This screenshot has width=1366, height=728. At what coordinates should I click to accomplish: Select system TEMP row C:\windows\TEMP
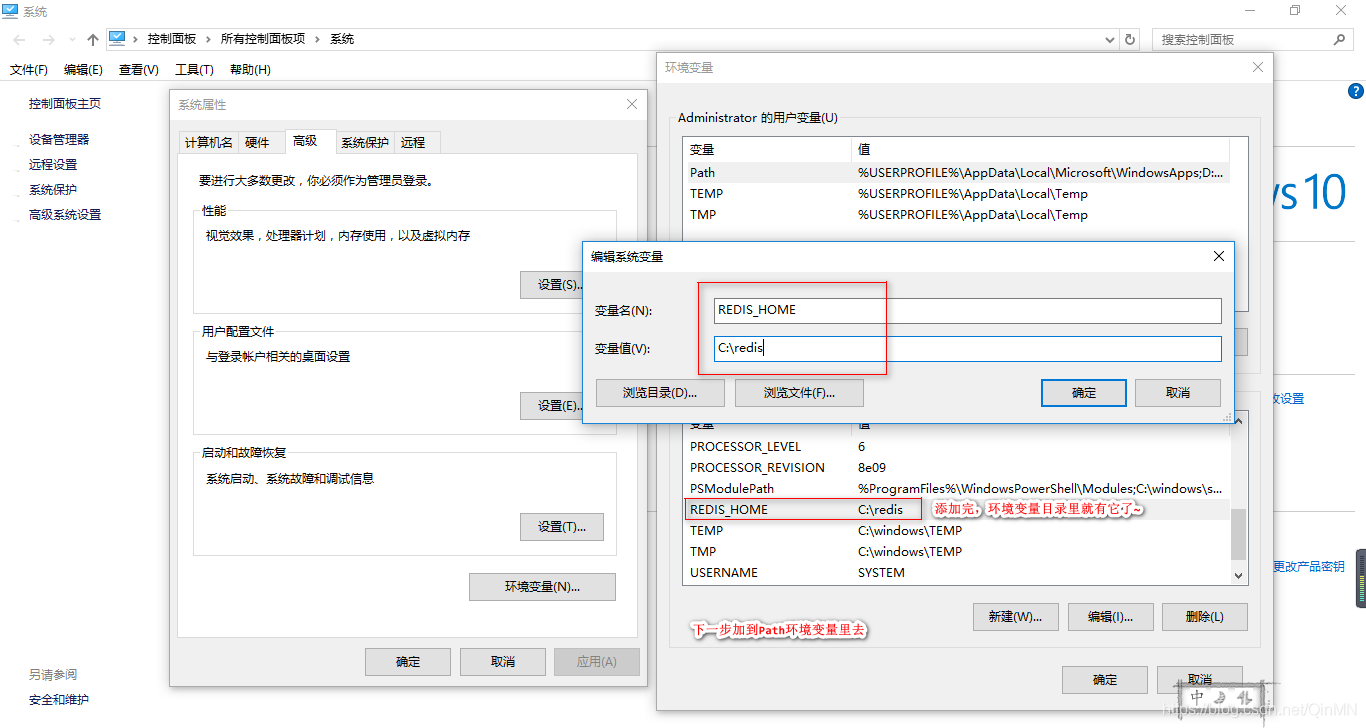click(x=957, y=531)
